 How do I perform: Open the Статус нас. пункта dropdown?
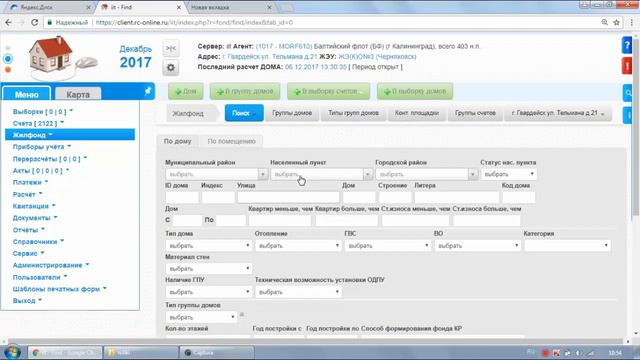click(x=509, y=174)
